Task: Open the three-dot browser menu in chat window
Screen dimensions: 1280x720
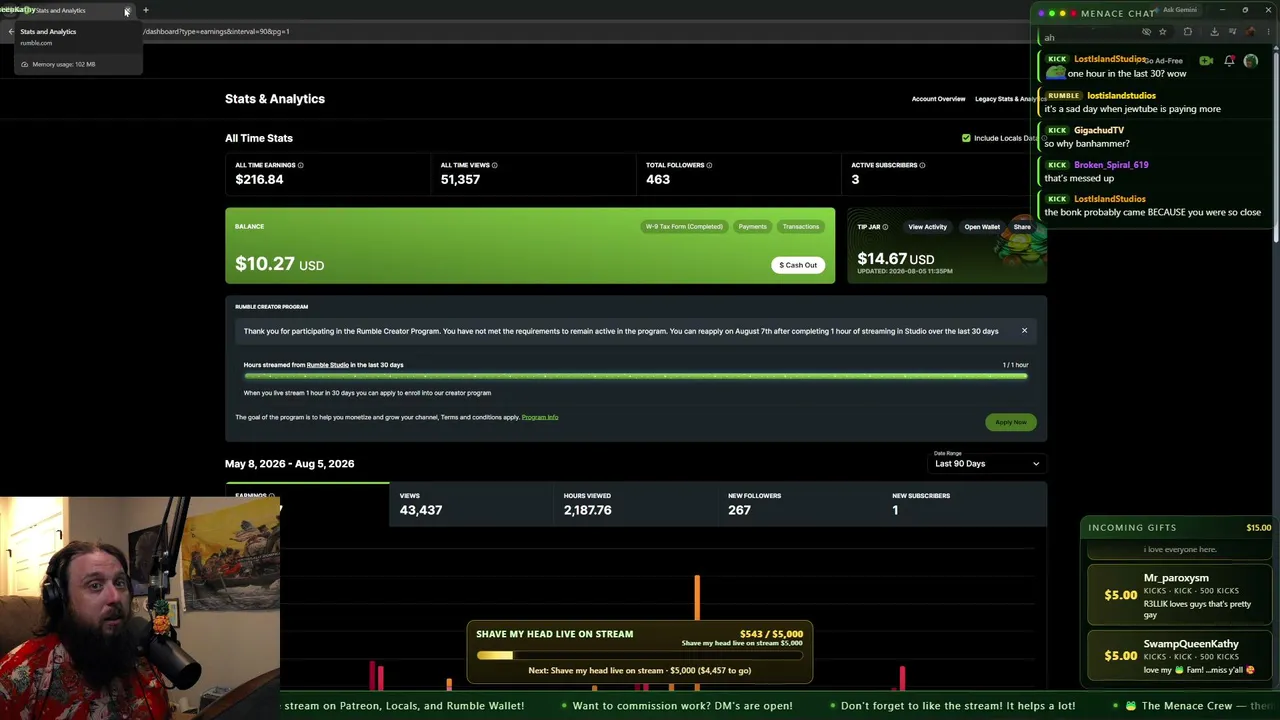Action: 1267,32
